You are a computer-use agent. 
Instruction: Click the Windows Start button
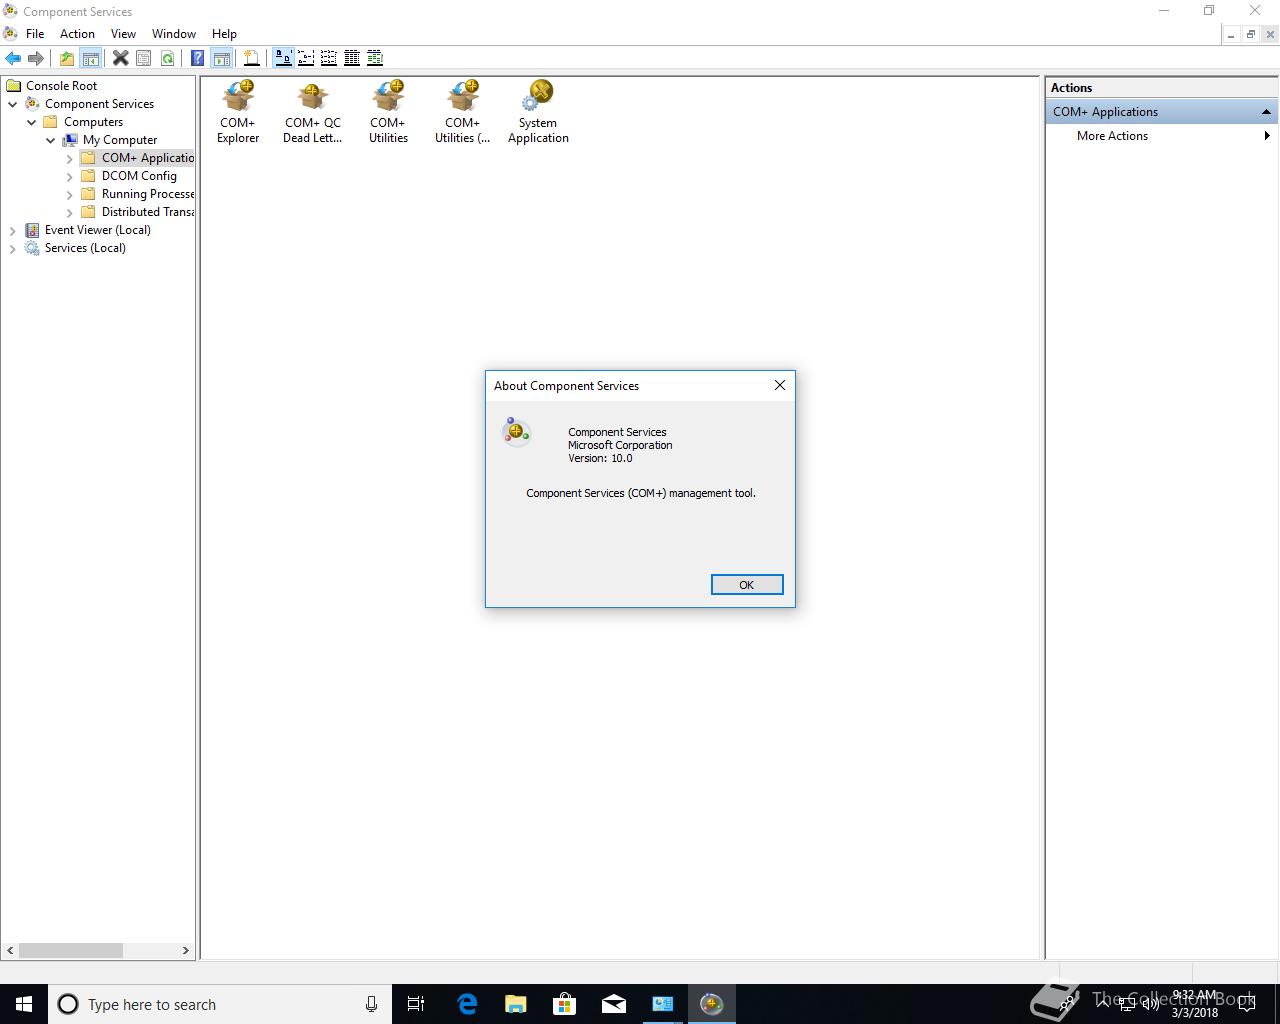24,1004
